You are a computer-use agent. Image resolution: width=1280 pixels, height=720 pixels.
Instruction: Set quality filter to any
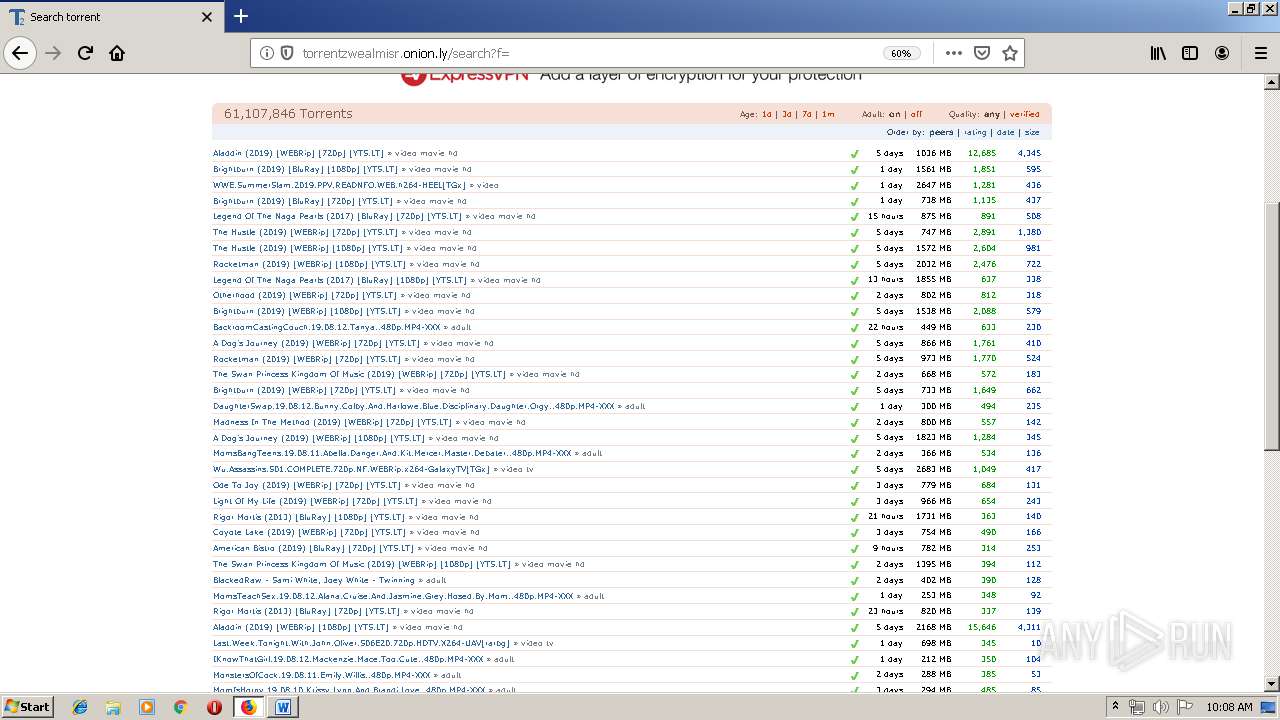992,115
